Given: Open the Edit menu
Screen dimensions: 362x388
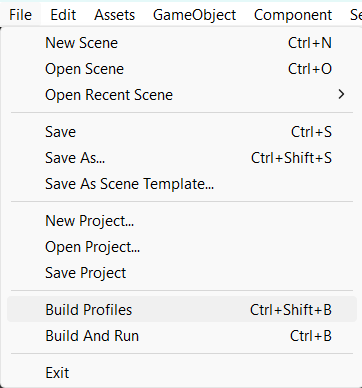Looking at the screenshot, I should point(63,15).
